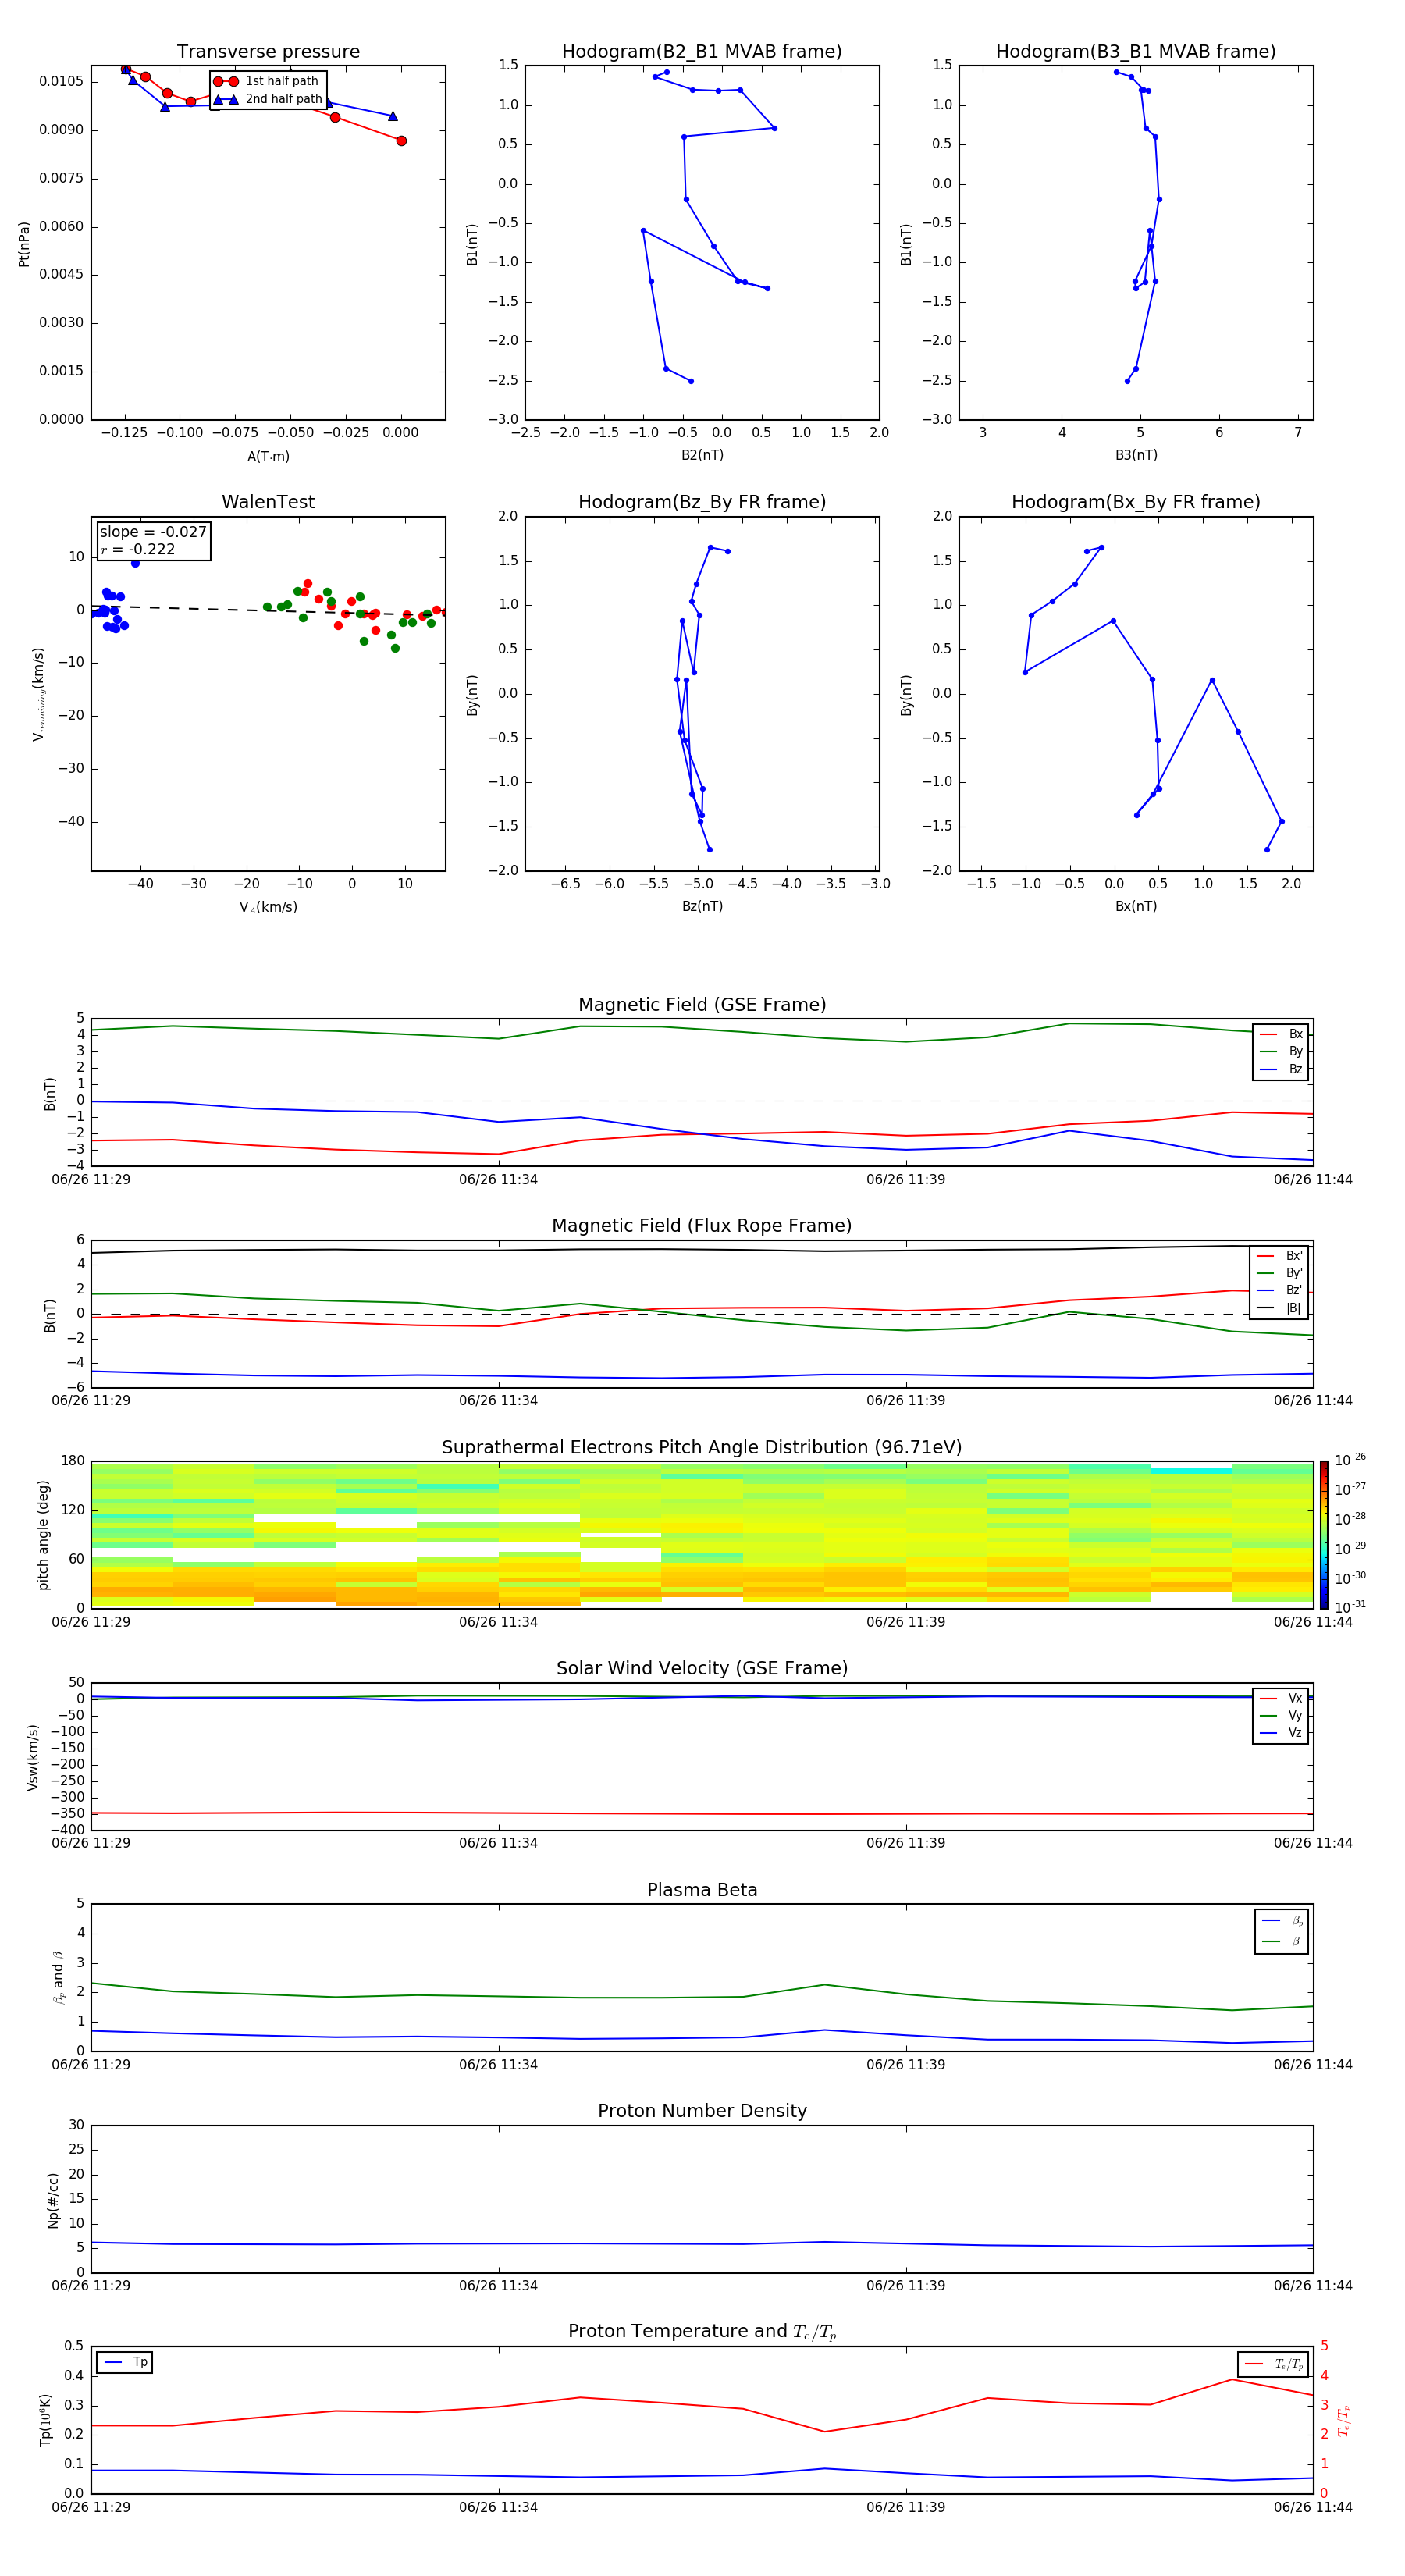
Task: Select the red "Bx" entry in the GSE legend
Action: click(1281, 1034)
